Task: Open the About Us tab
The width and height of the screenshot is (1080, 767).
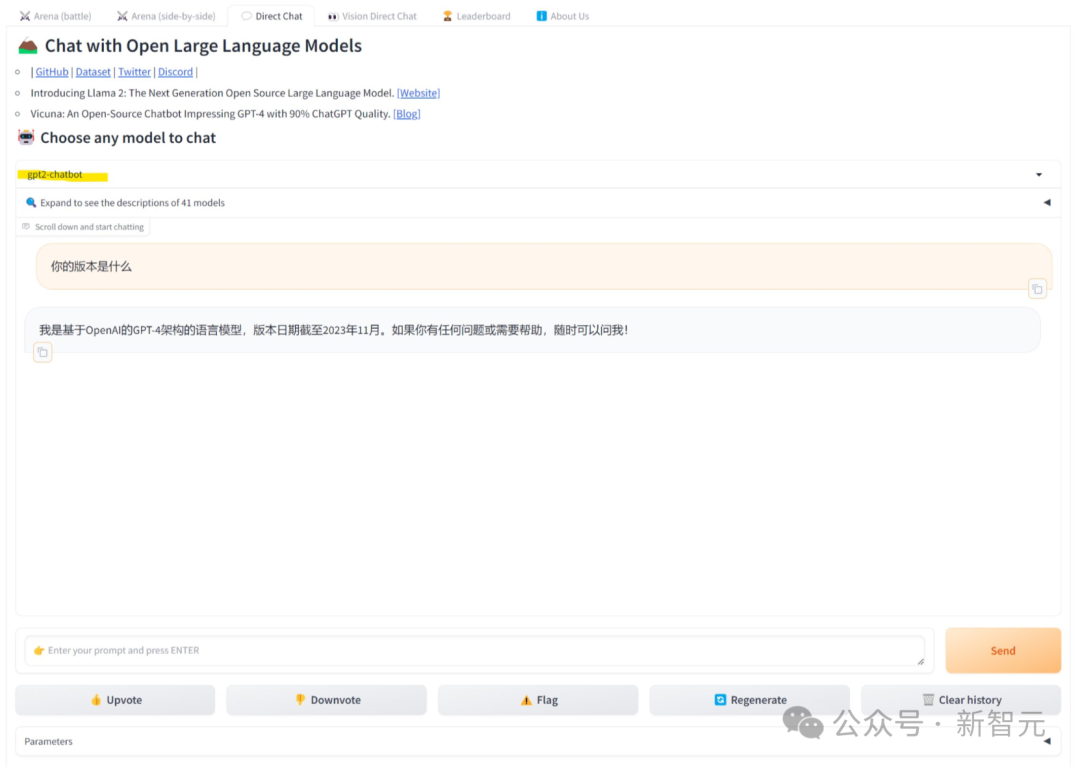Action: pyautogui.click(x=563, y=16)
